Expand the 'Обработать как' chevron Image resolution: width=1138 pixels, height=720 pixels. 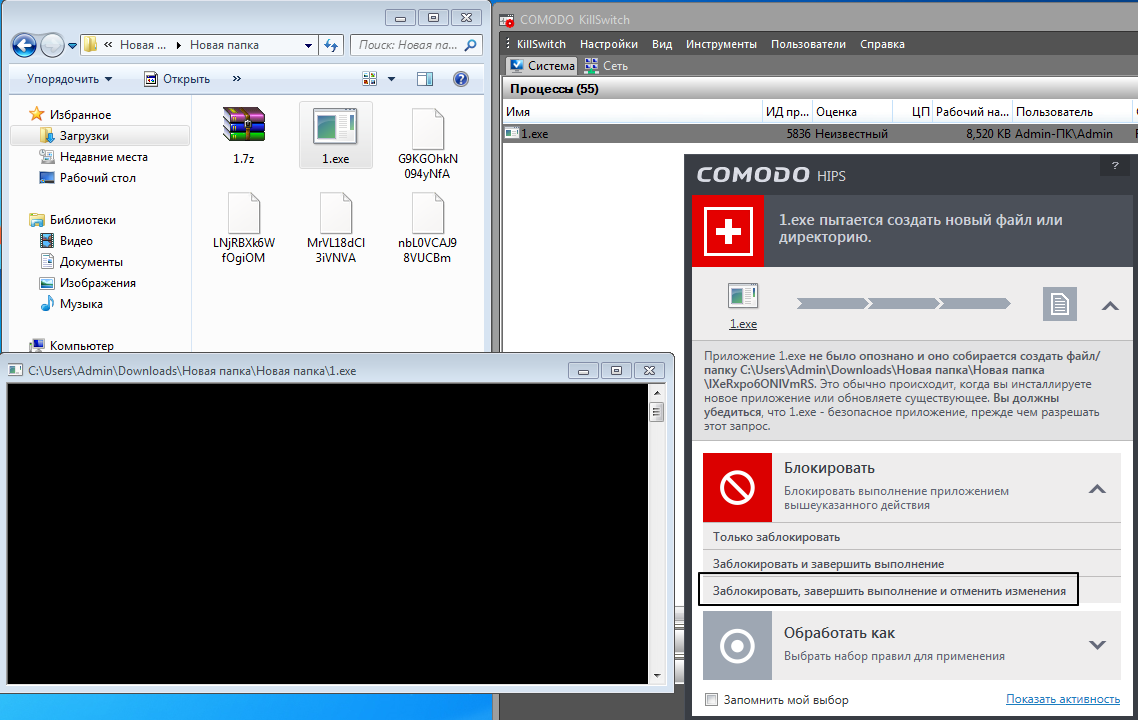[x=1097, y=645]
